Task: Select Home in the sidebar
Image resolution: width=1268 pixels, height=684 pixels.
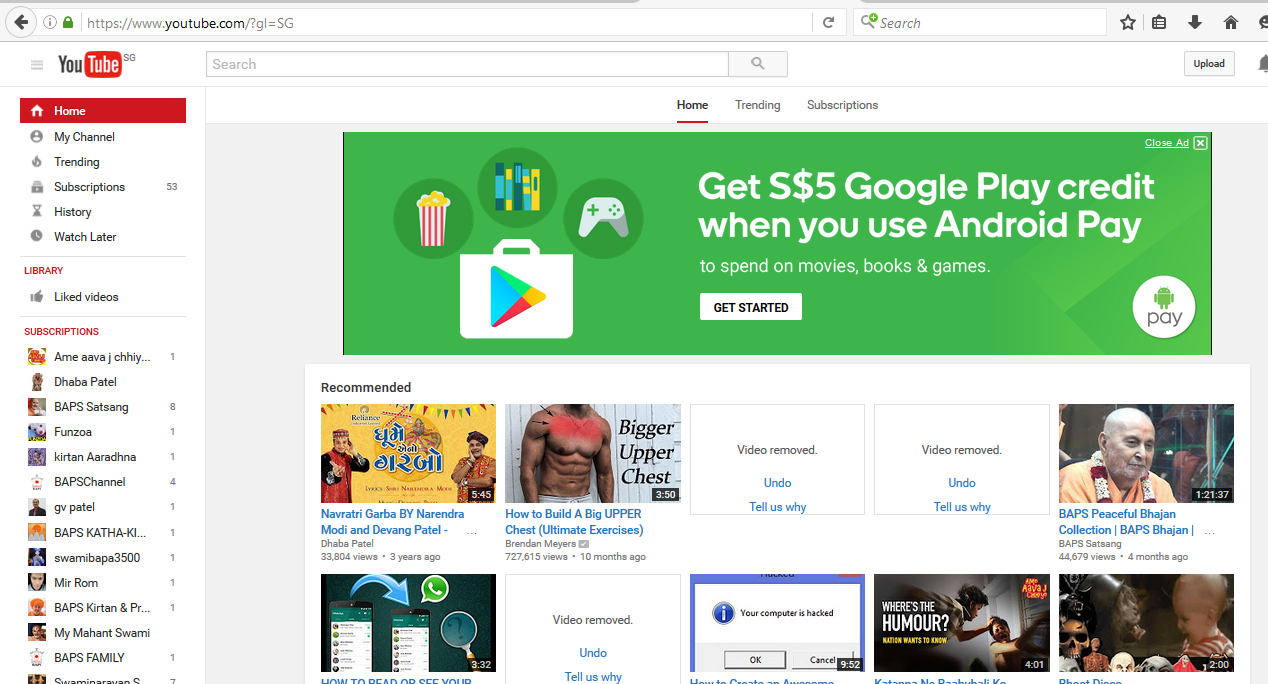Action: (103, 111)
